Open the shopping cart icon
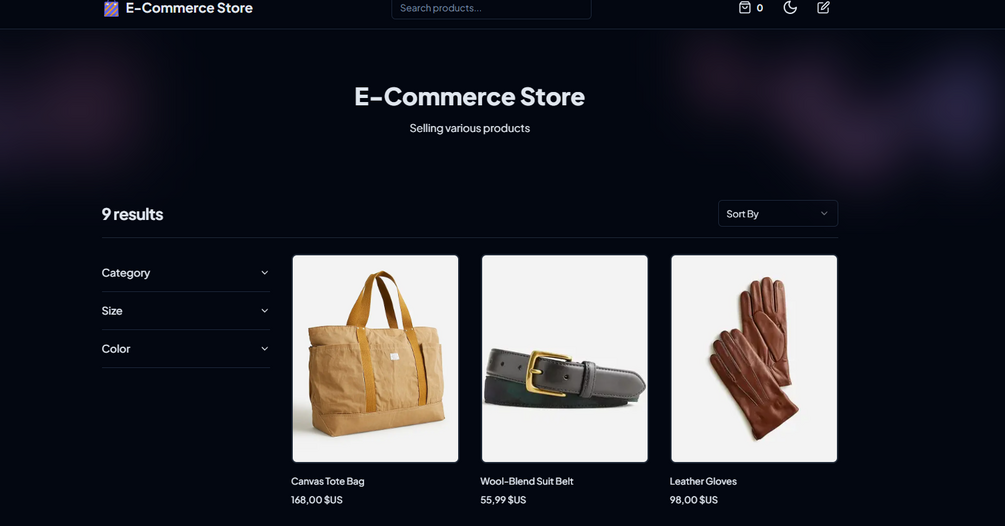1005x526 pixels. click(x=744, y=8)
